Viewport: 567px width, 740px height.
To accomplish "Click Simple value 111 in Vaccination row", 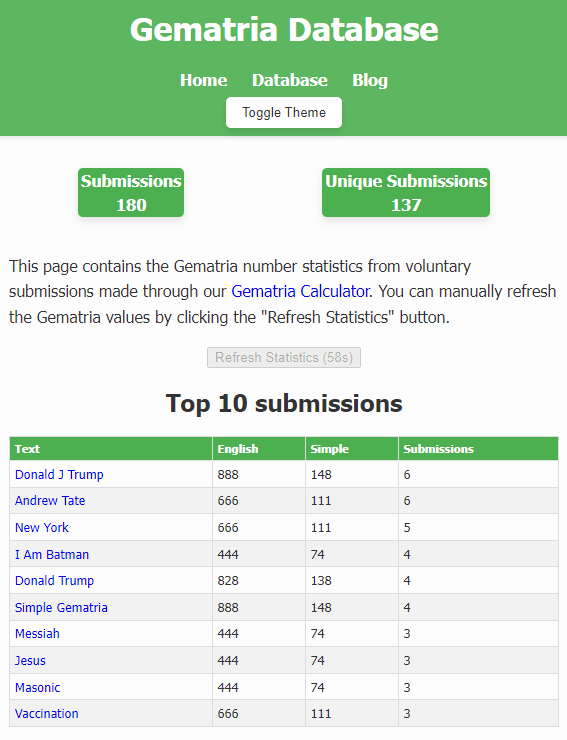I will tap(321, 713).
